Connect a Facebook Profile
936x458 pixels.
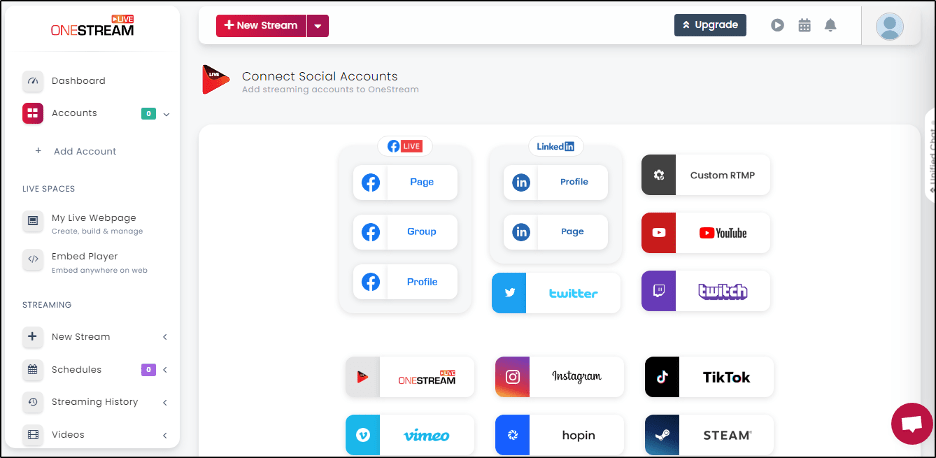tap(405, 282)
